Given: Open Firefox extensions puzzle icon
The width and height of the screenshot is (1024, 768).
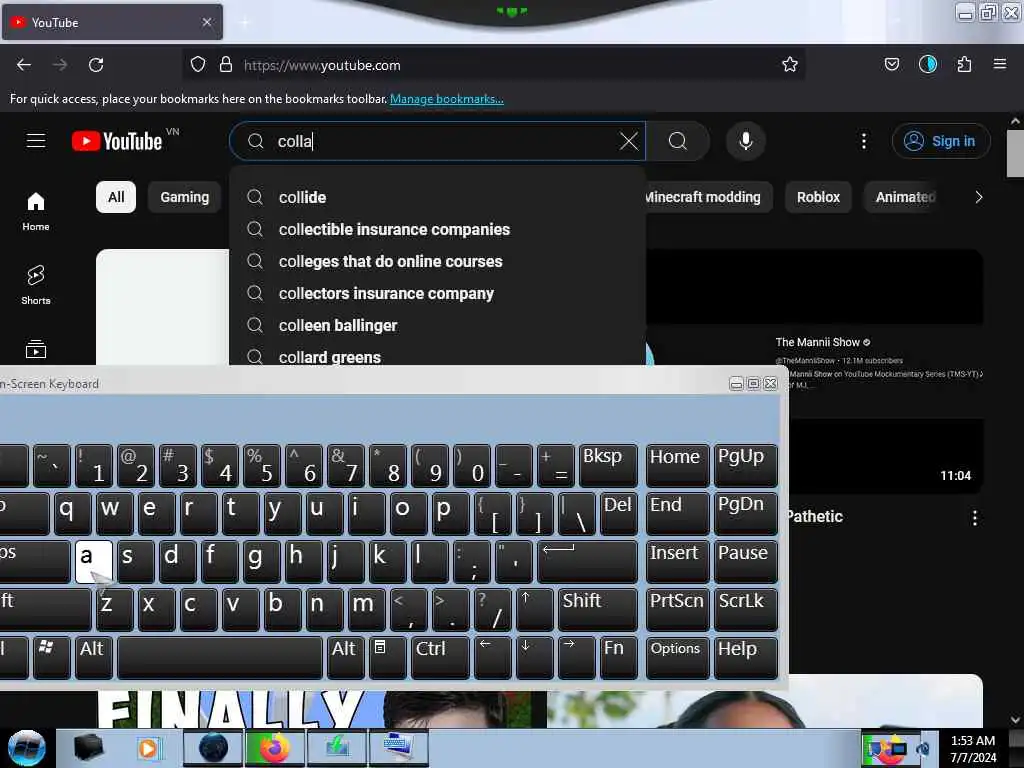Looking at the screenshot, I should click(x=964, y=65).
